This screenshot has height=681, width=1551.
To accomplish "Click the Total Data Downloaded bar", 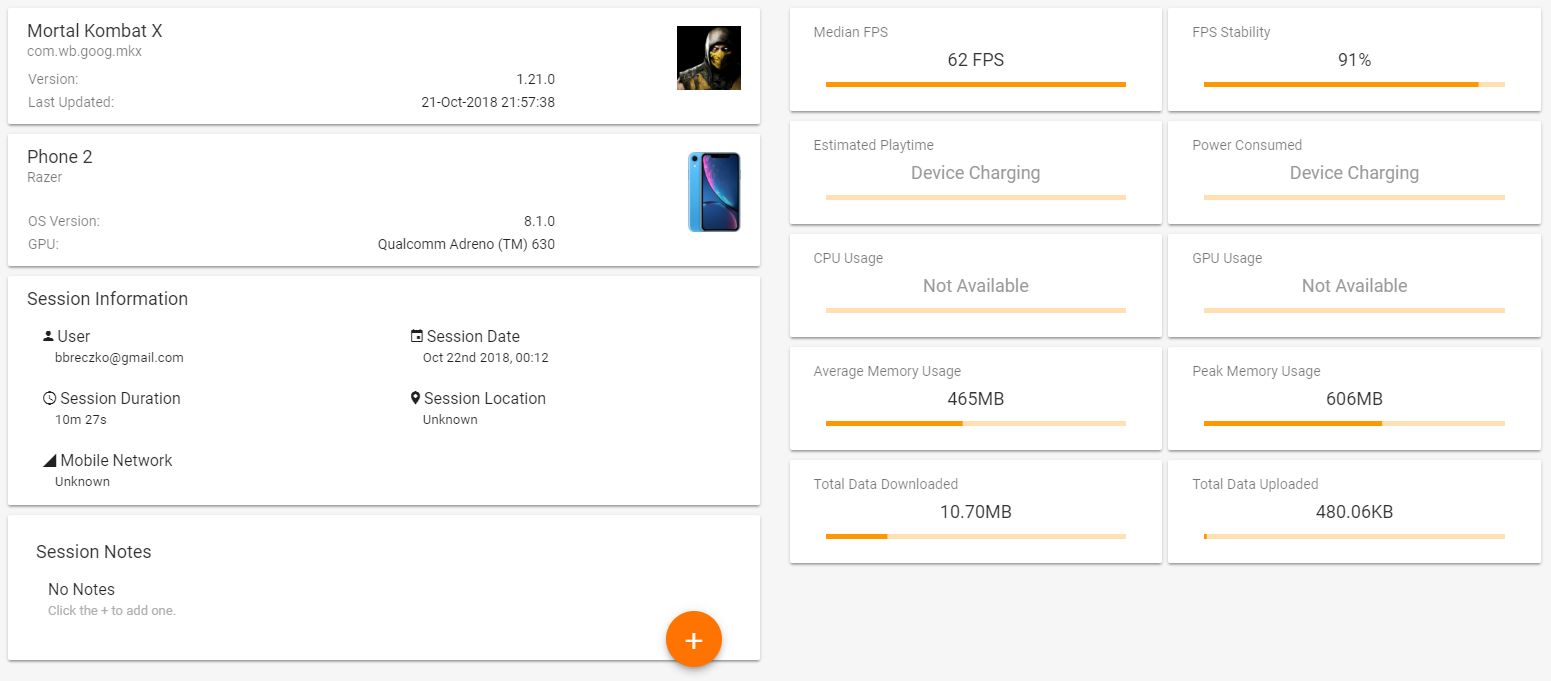I will (975, 537).
